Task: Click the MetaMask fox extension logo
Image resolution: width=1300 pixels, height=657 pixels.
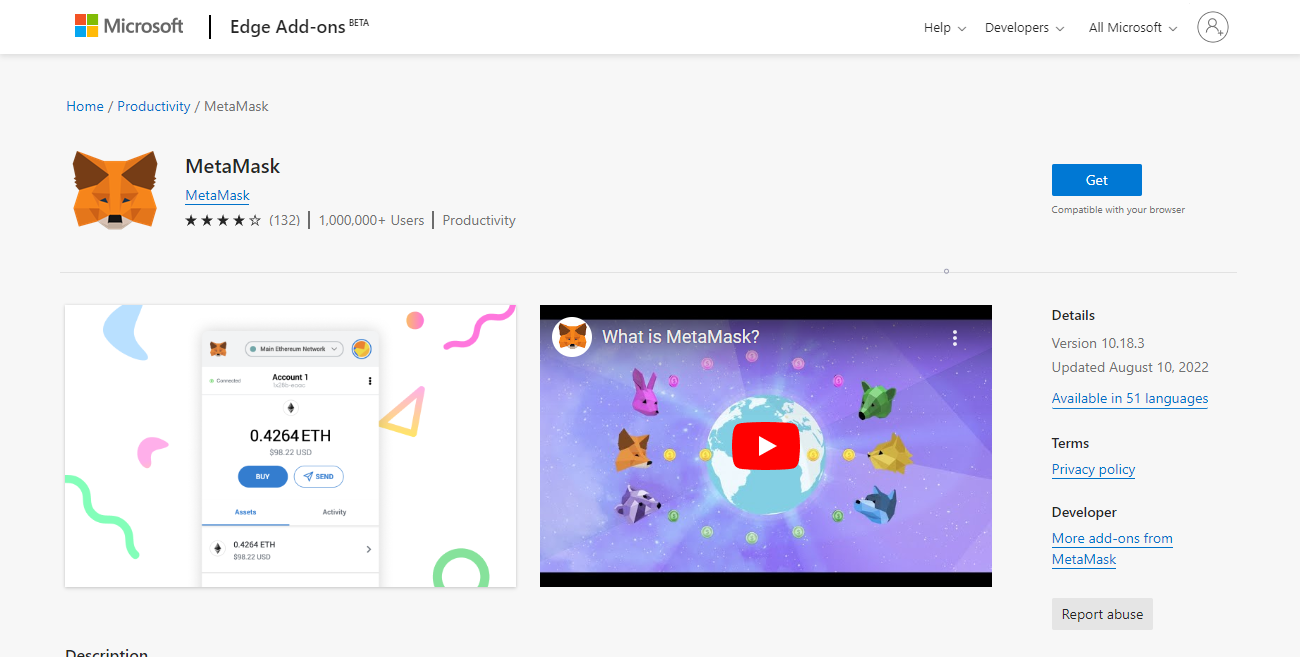Action: 115,190
